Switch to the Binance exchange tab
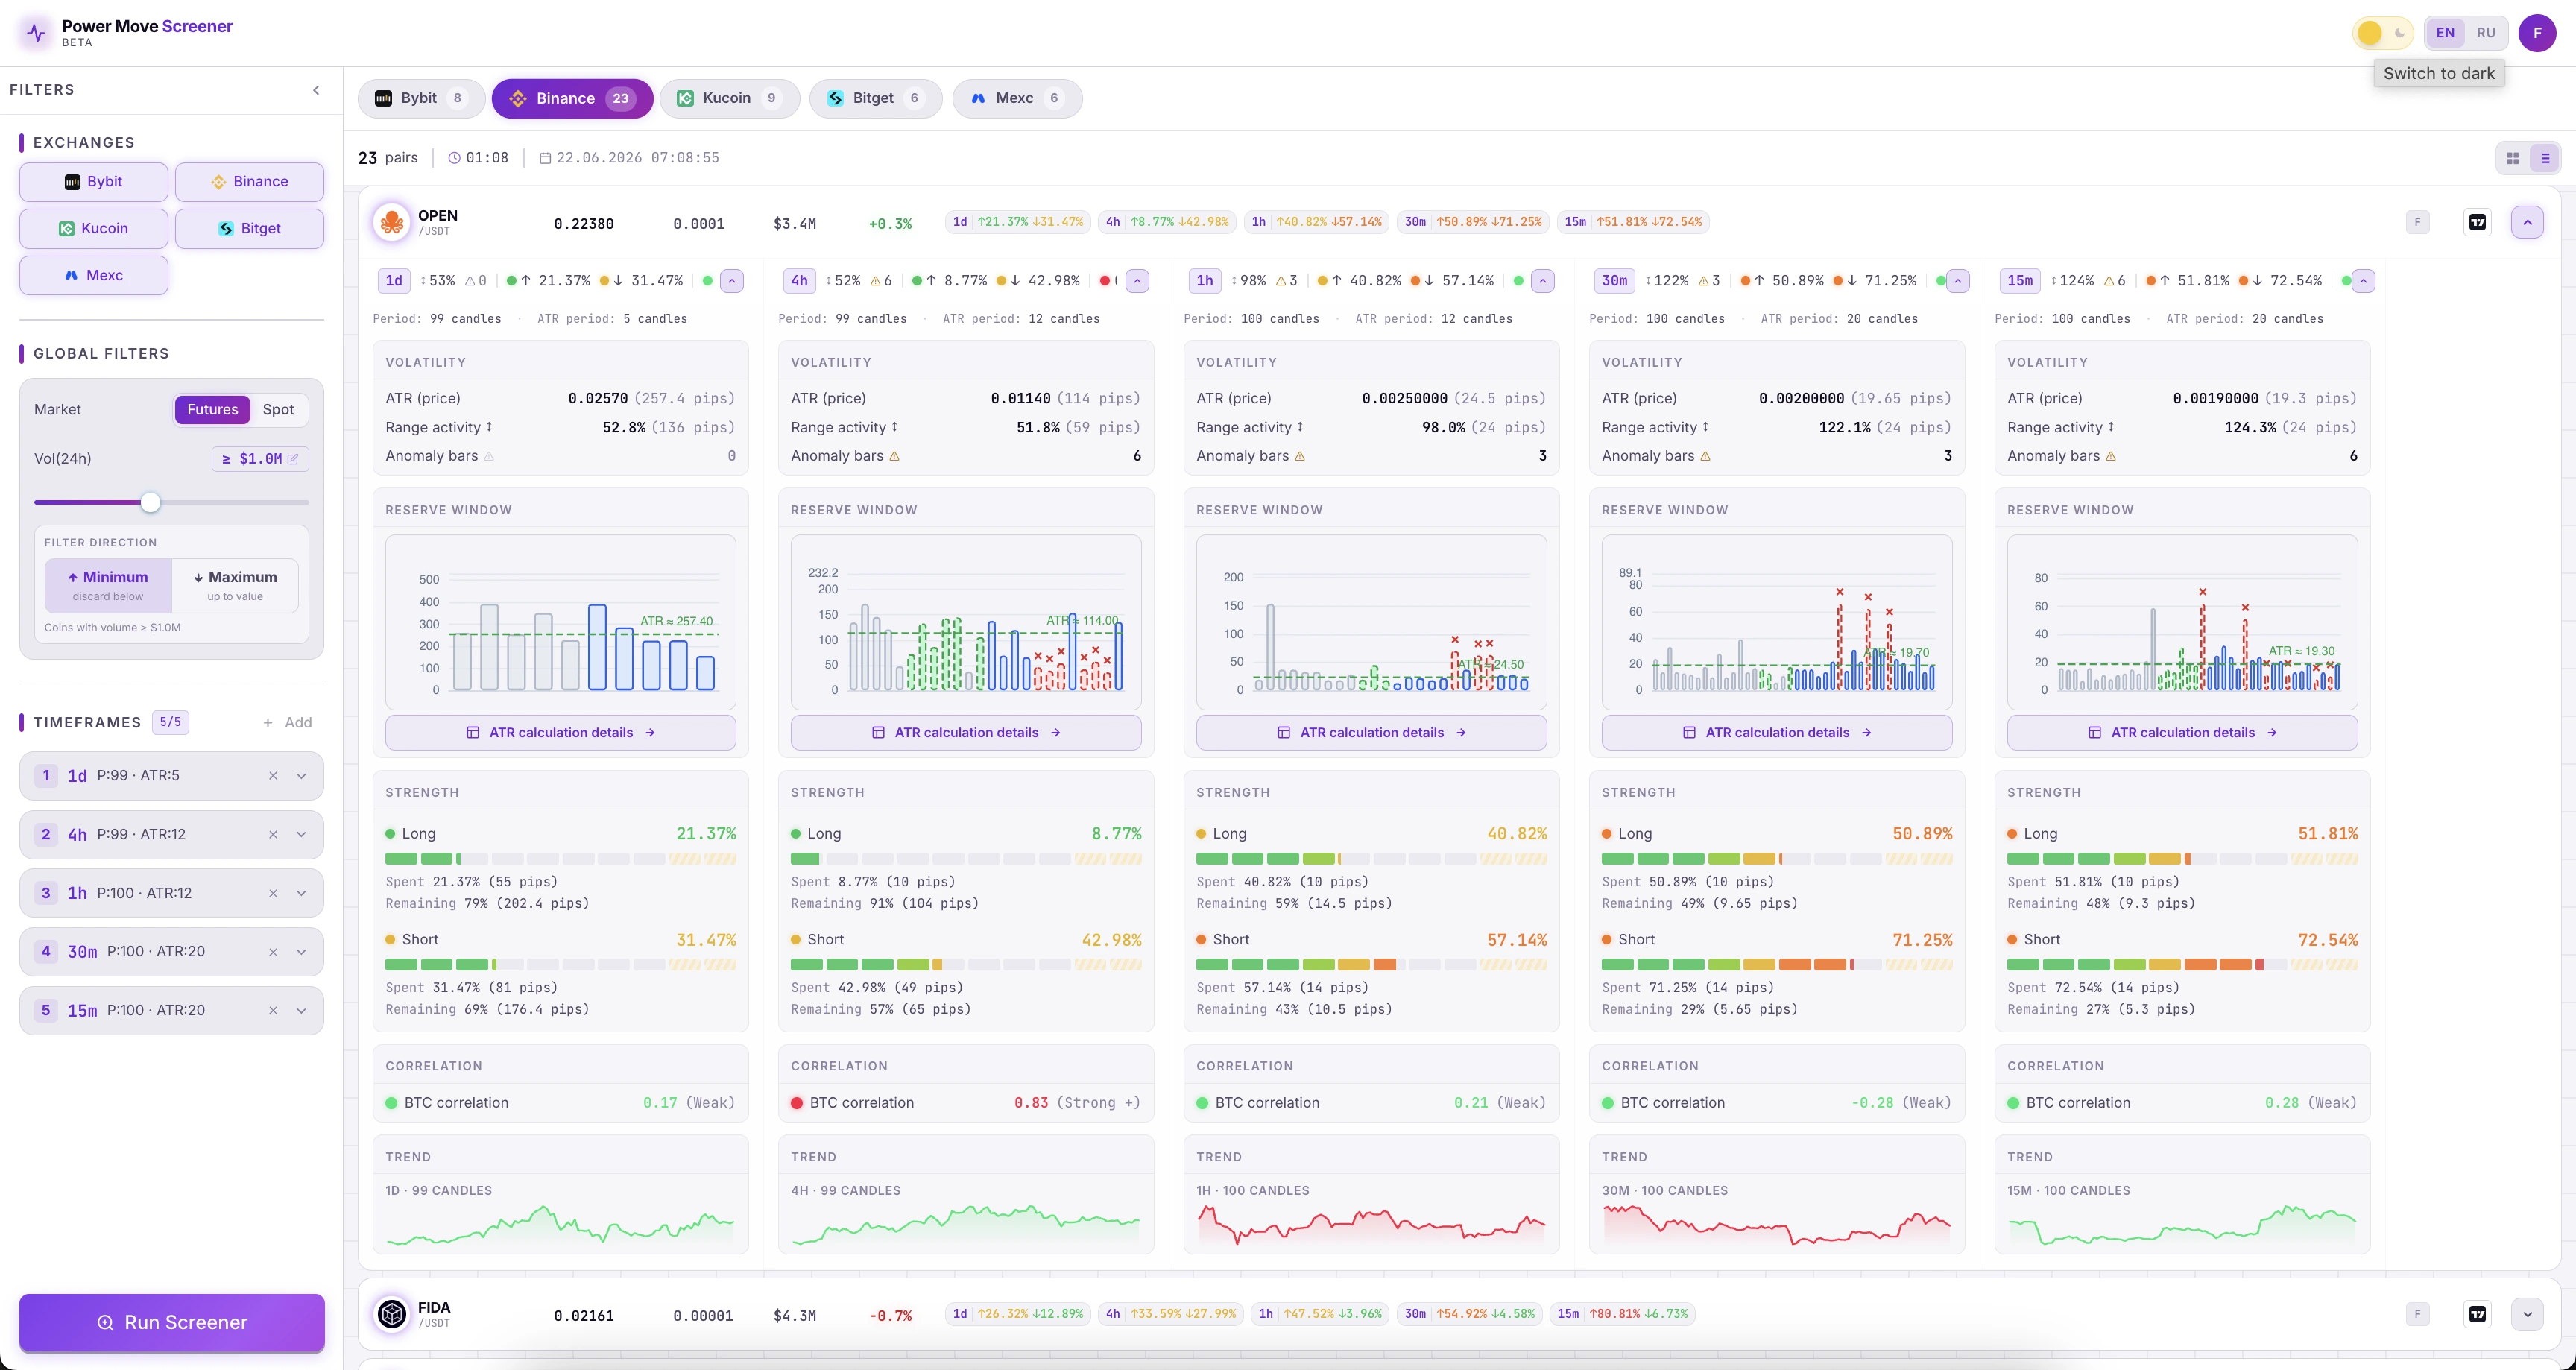 [x=572, y=99]
